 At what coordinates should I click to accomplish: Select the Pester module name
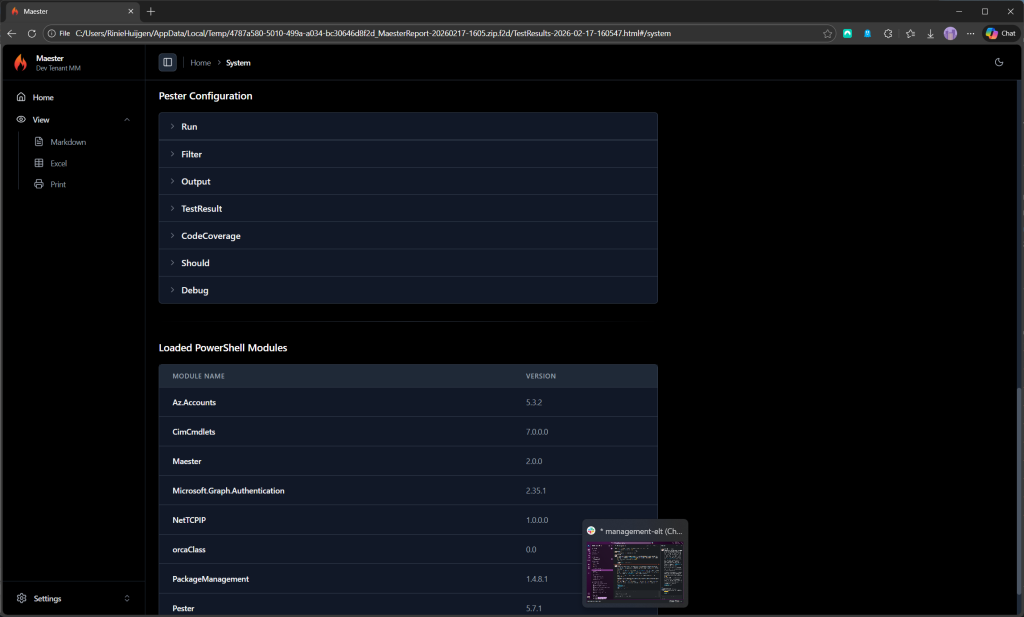click(x=184, y=608)
